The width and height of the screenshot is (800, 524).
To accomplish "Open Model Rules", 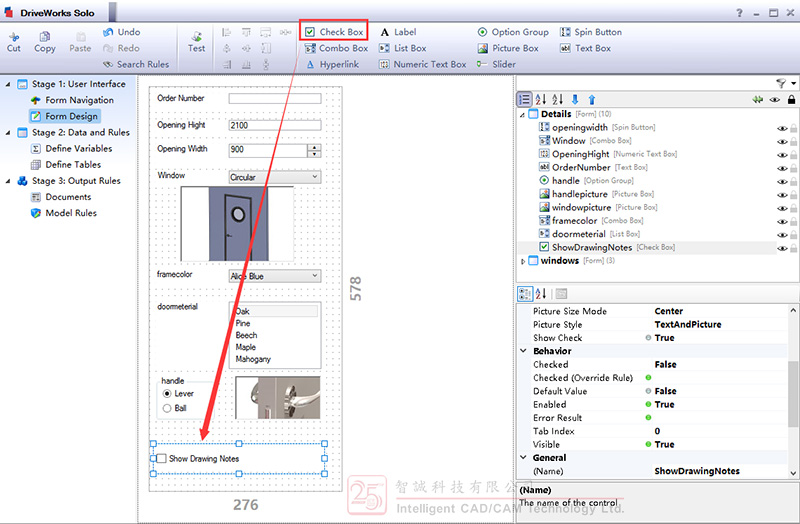I will click(71, 213).
